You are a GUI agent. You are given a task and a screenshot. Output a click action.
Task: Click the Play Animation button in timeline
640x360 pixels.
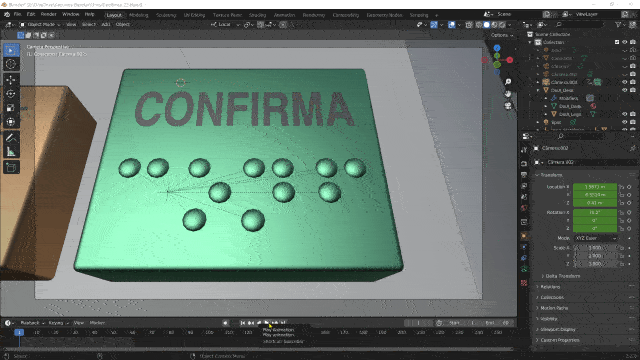(267, 323)
